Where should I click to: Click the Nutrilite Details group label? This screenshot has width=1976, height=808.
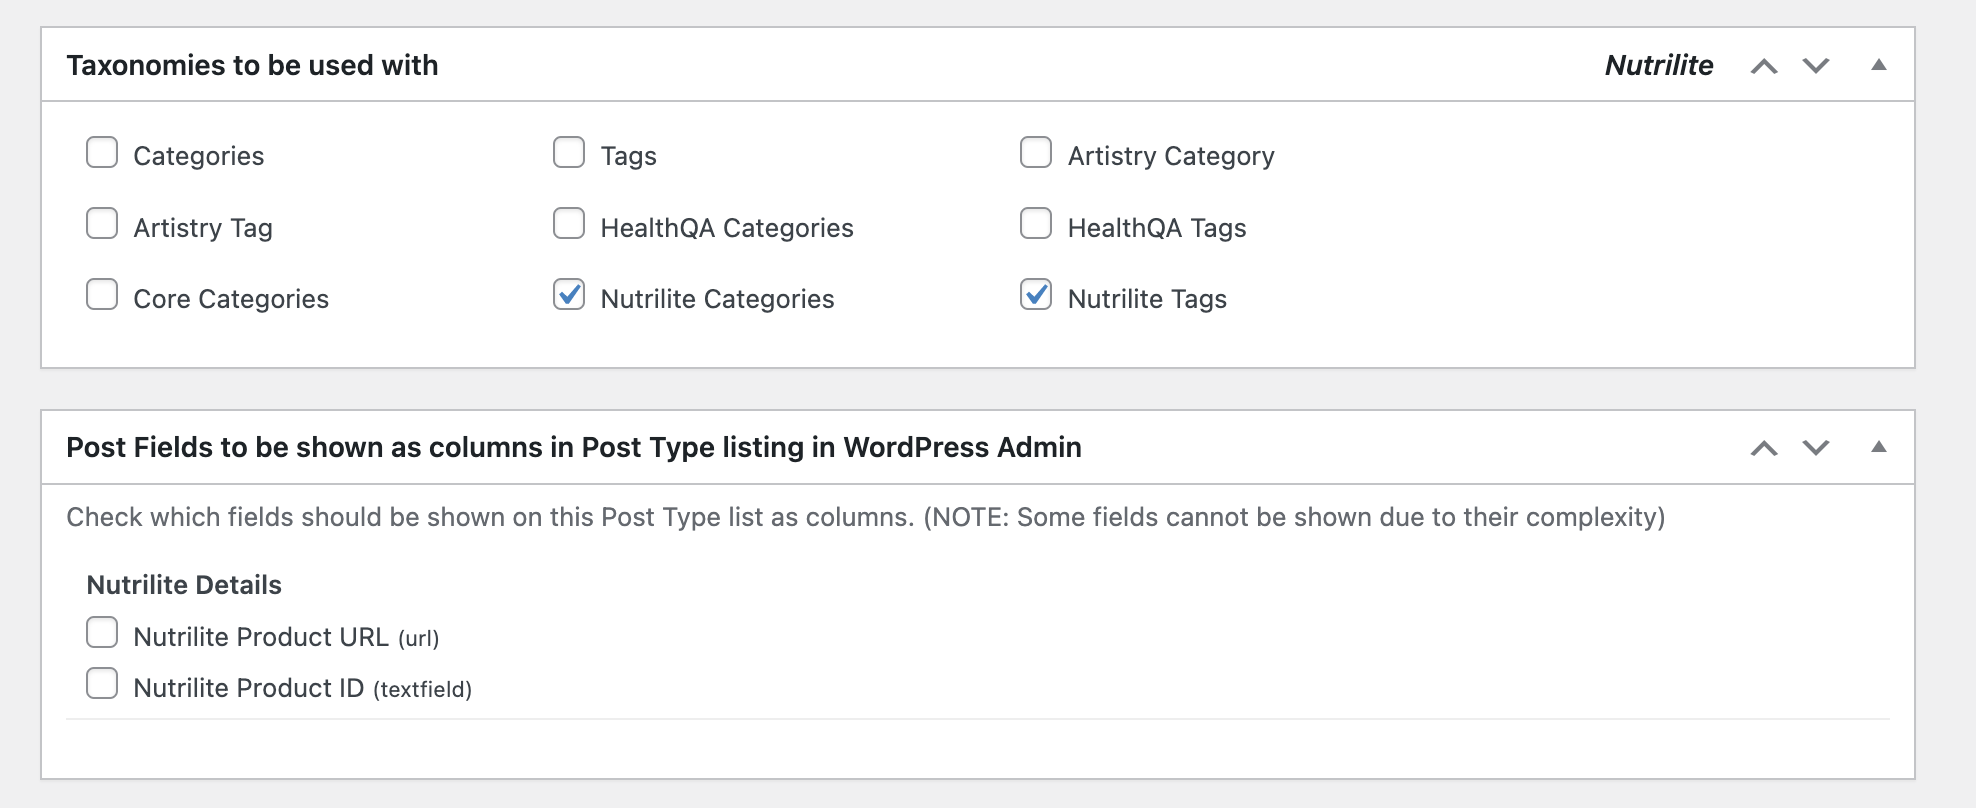[184, 585]
